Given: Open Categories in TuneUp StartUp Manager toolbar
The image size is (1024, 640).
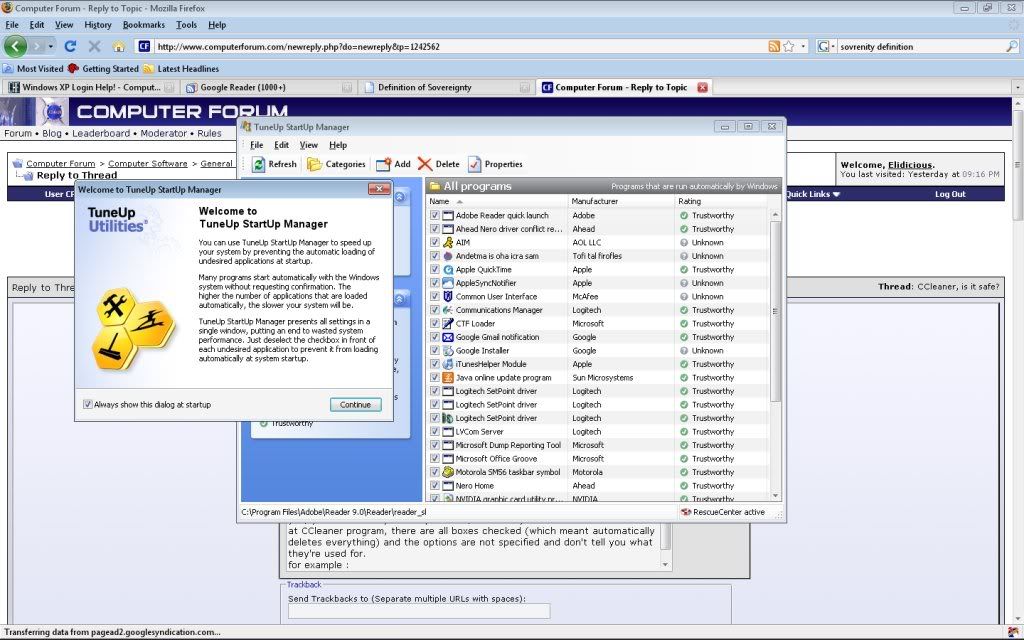Looking at the screenshot, I should tap(336, 164).
